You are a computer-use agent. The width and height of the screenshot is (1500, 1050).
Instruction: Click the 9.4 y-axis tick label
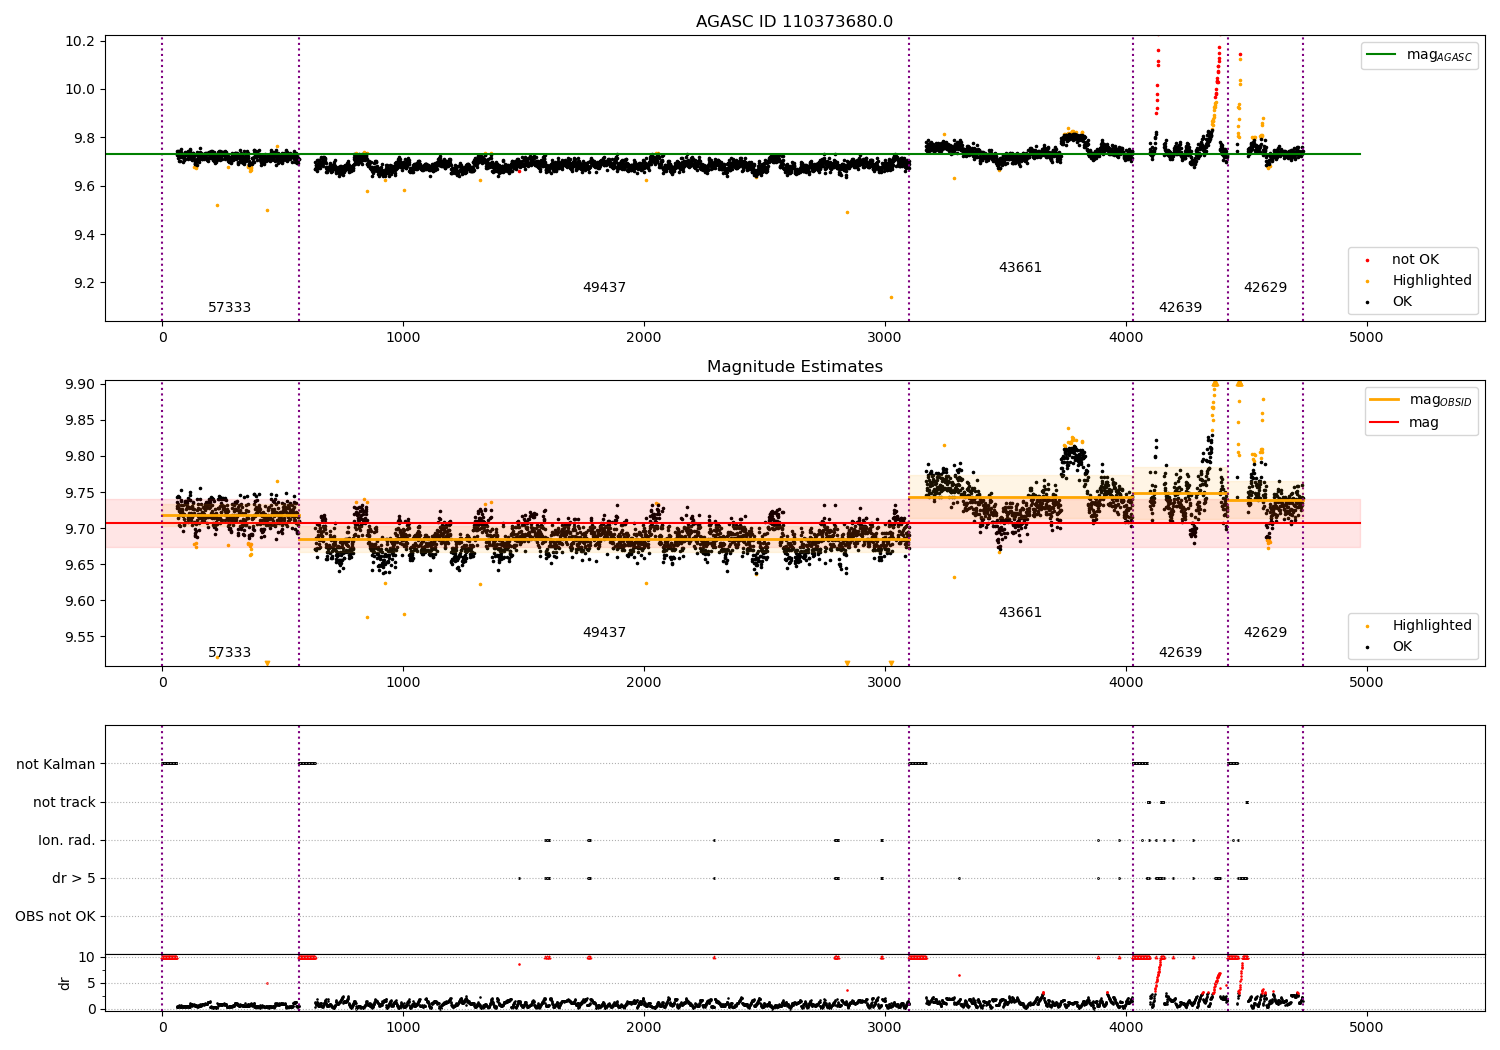click(84, 235)
